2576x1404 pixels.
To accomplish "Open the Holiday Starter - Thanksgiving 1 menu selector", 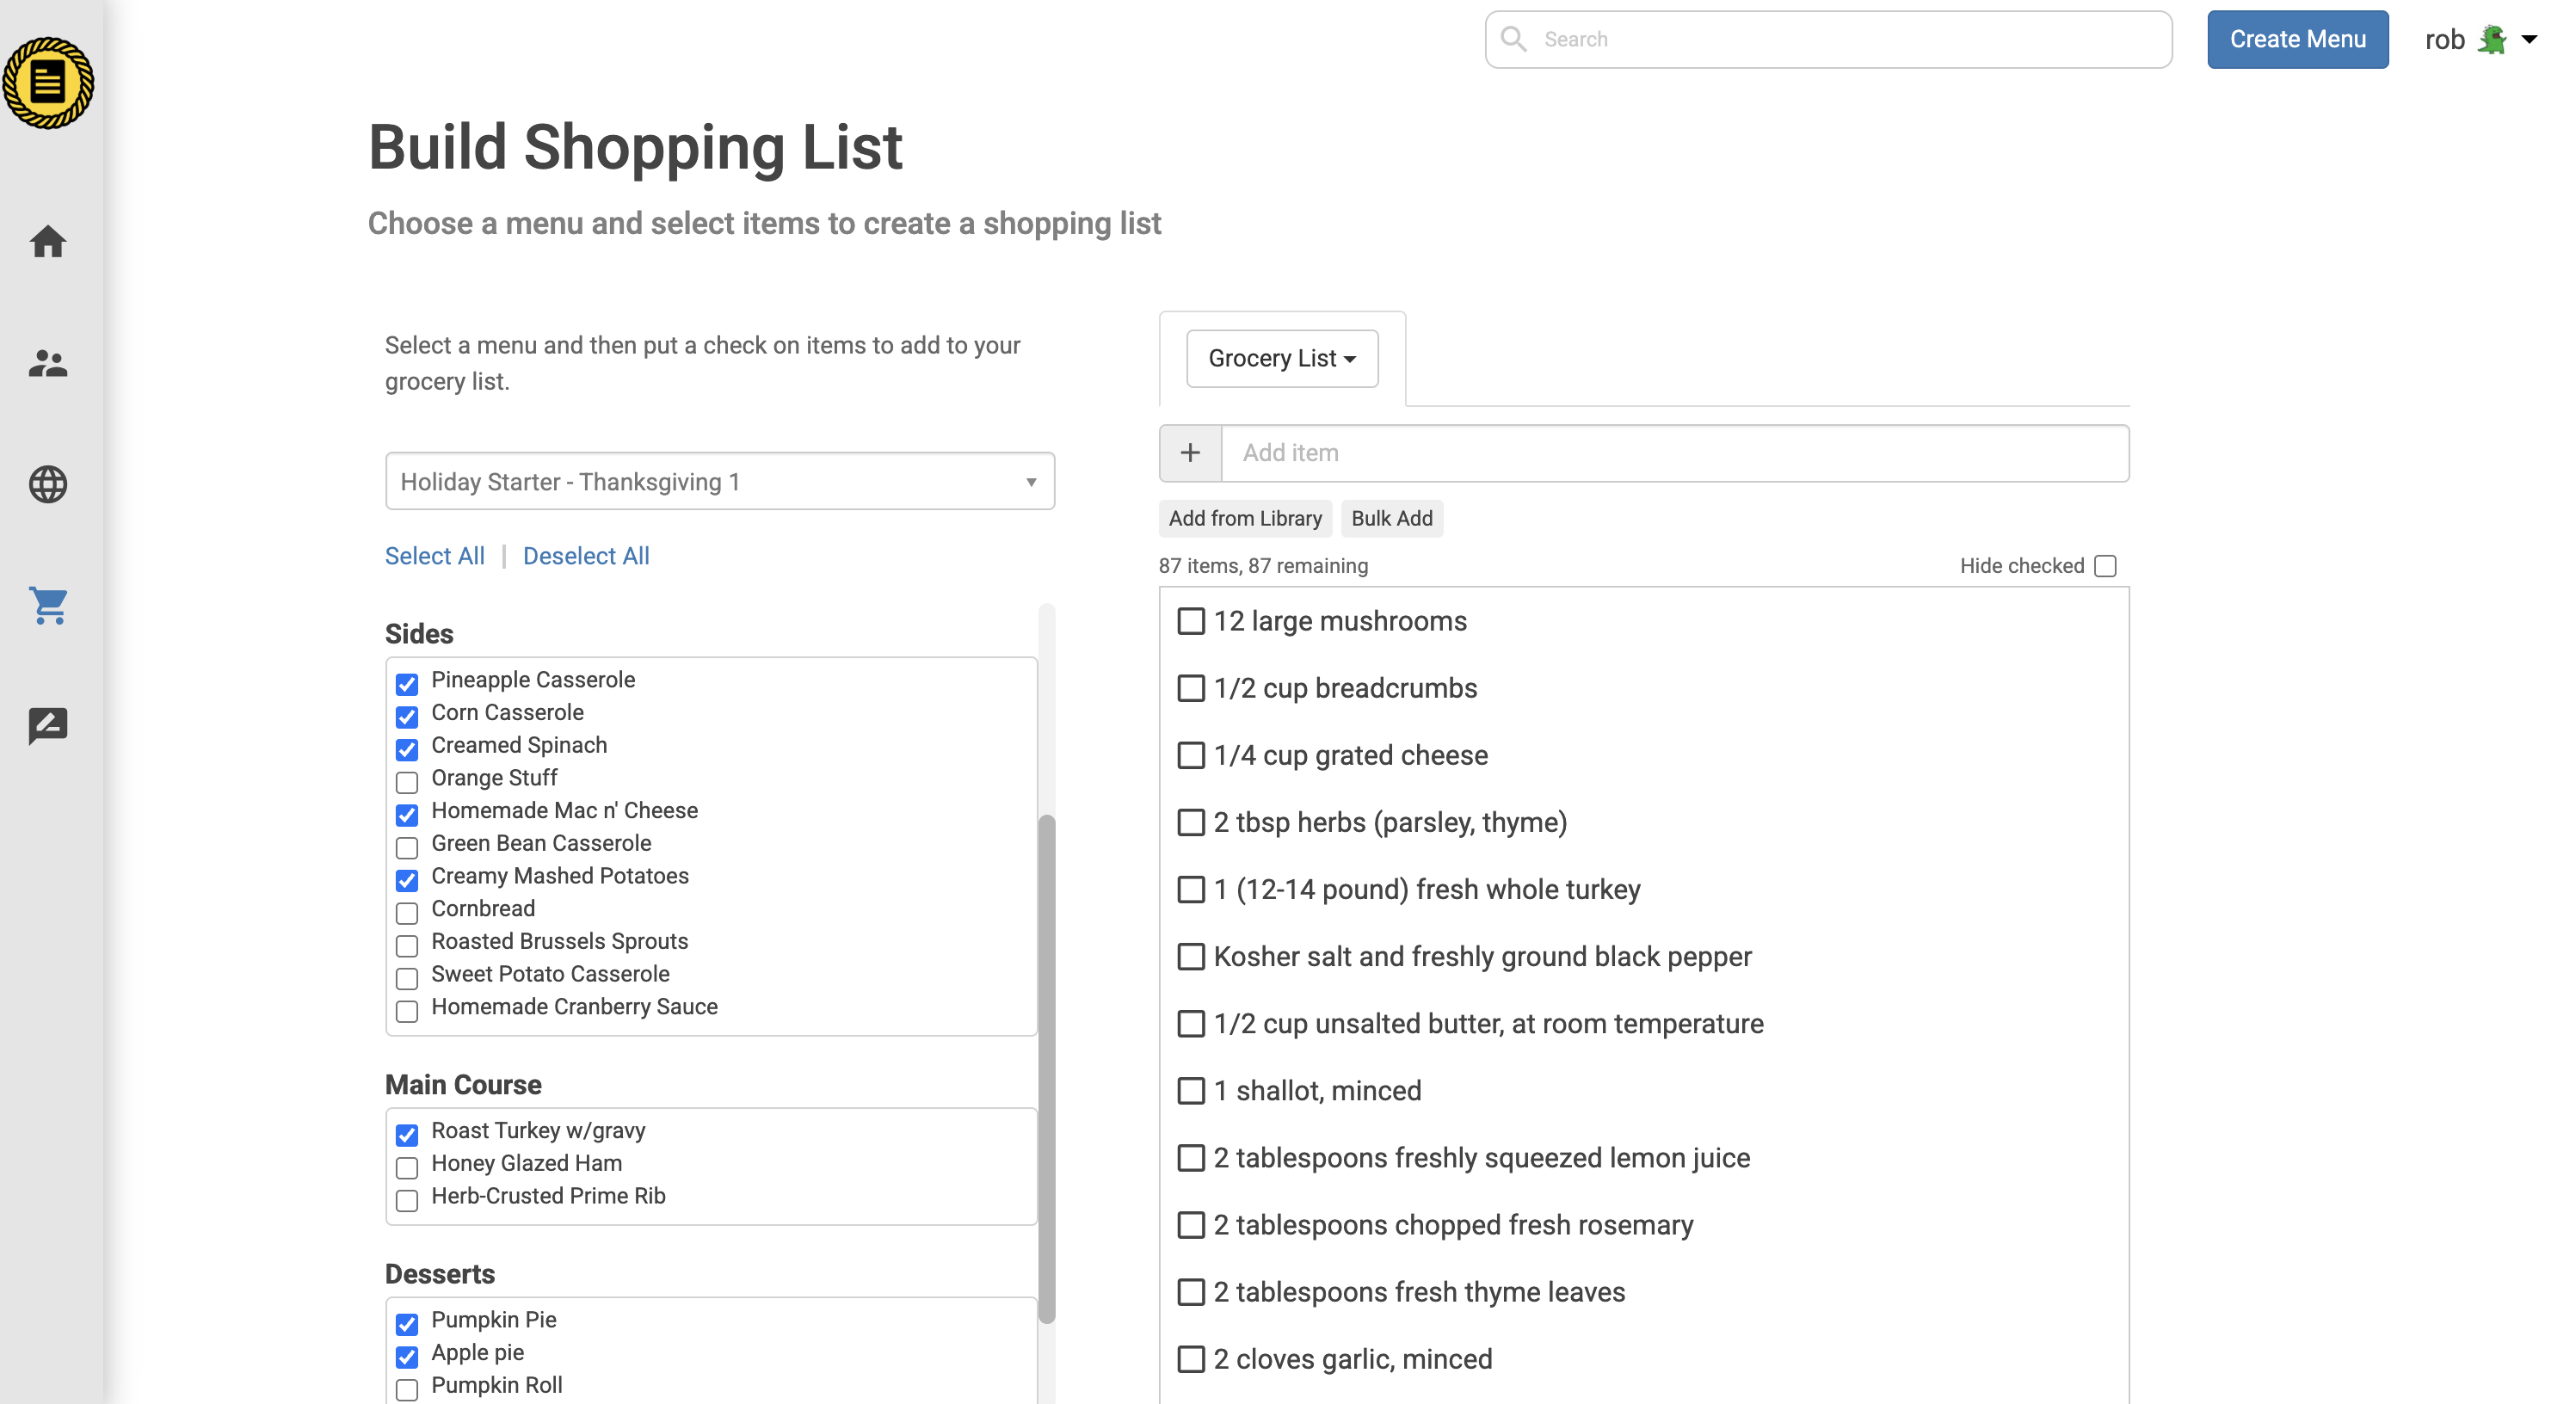I will (719, 481).
